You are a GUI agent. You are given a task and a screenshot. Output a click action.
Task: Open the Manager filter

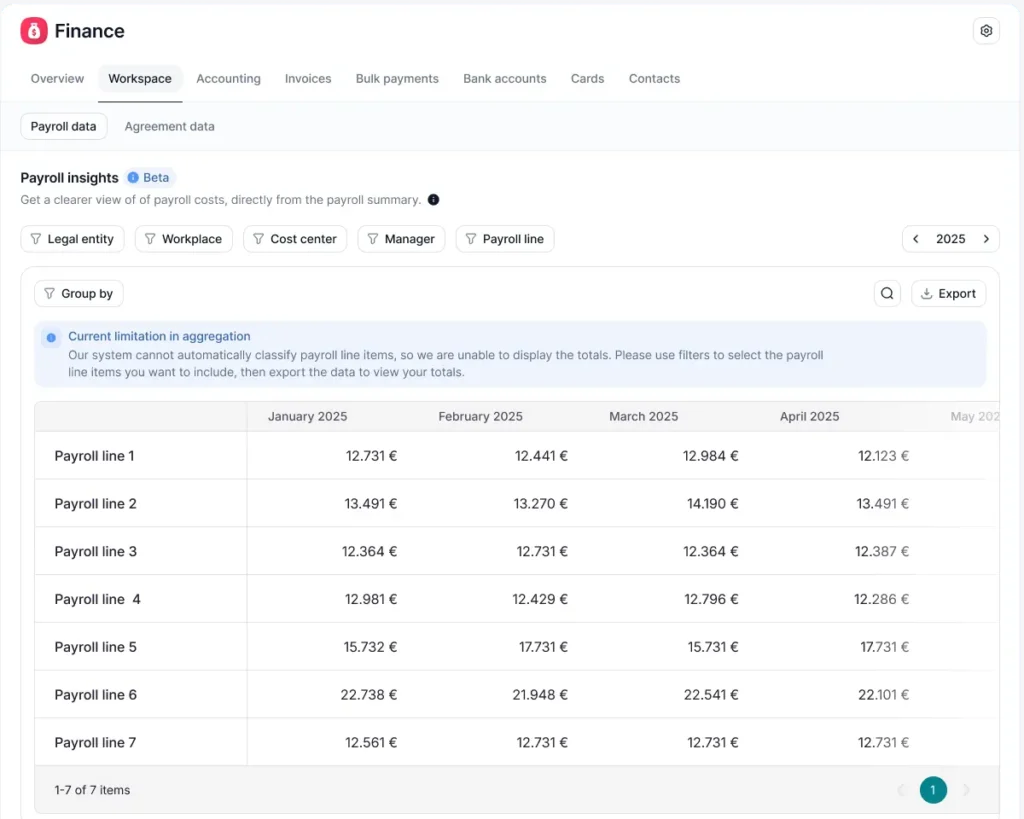coord(401,239)
